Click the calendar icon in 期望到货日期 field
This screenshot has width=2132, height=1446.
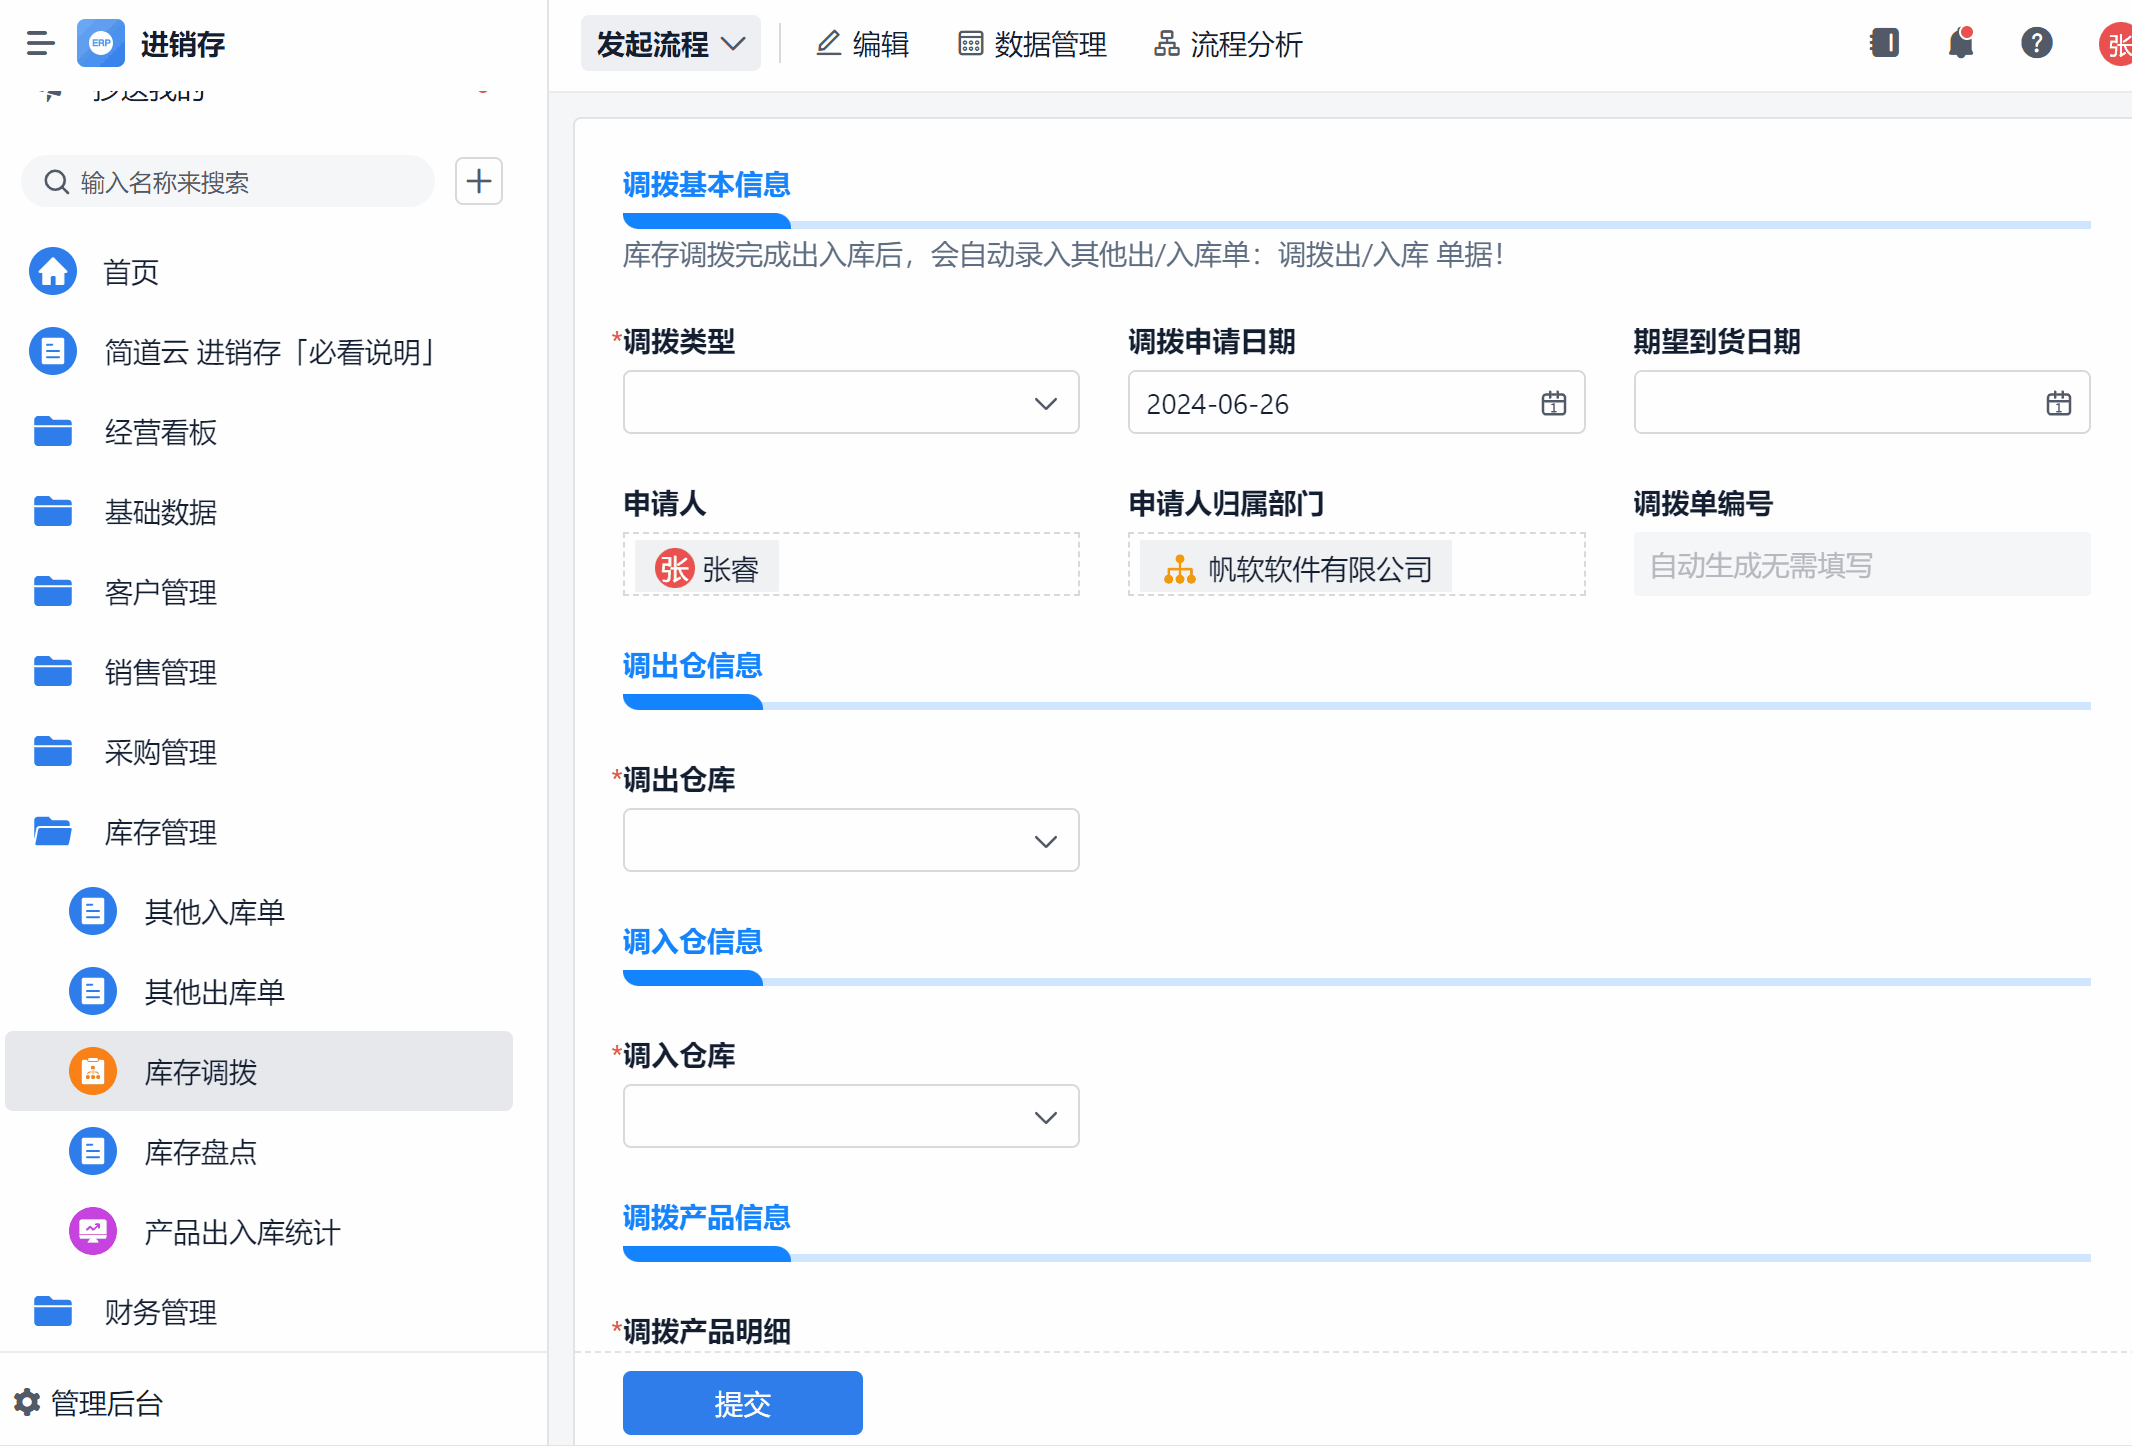coord(2058,402)
